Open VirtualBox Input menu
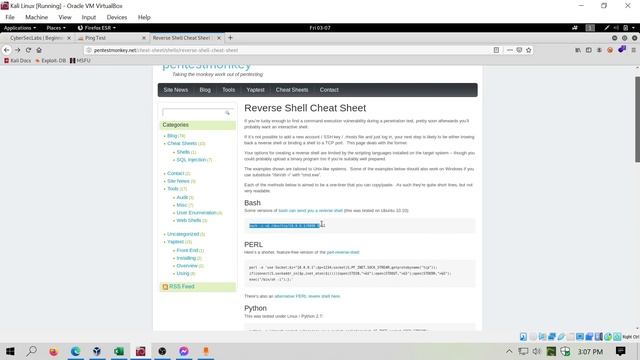The image size is (640, 360). 89,17
